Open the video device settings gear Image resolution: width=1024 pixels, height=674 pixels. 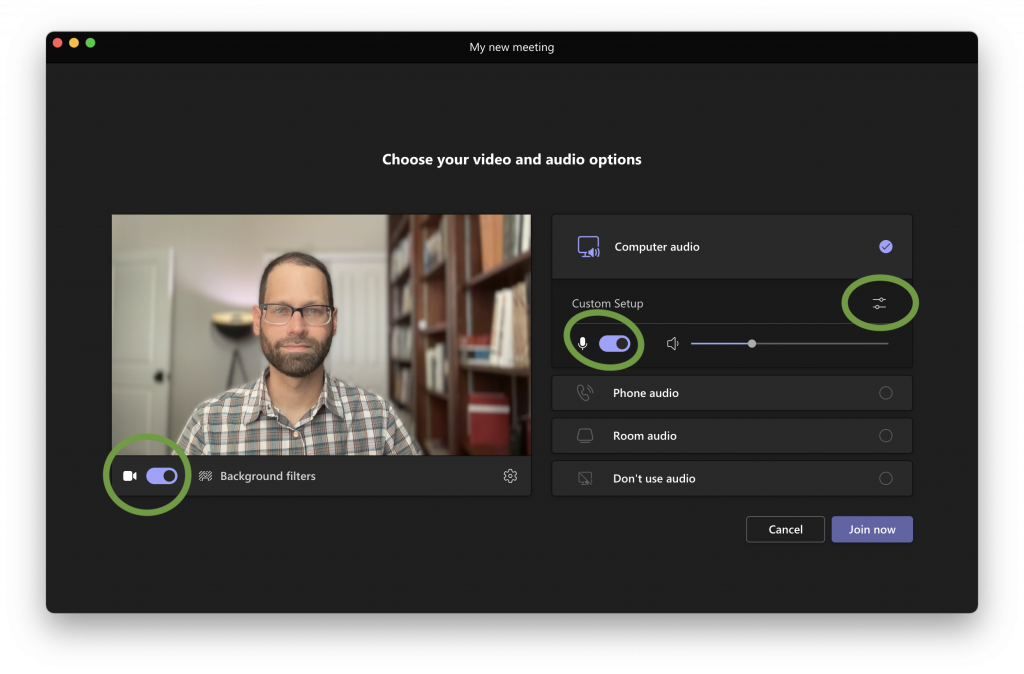coord(510,476)
